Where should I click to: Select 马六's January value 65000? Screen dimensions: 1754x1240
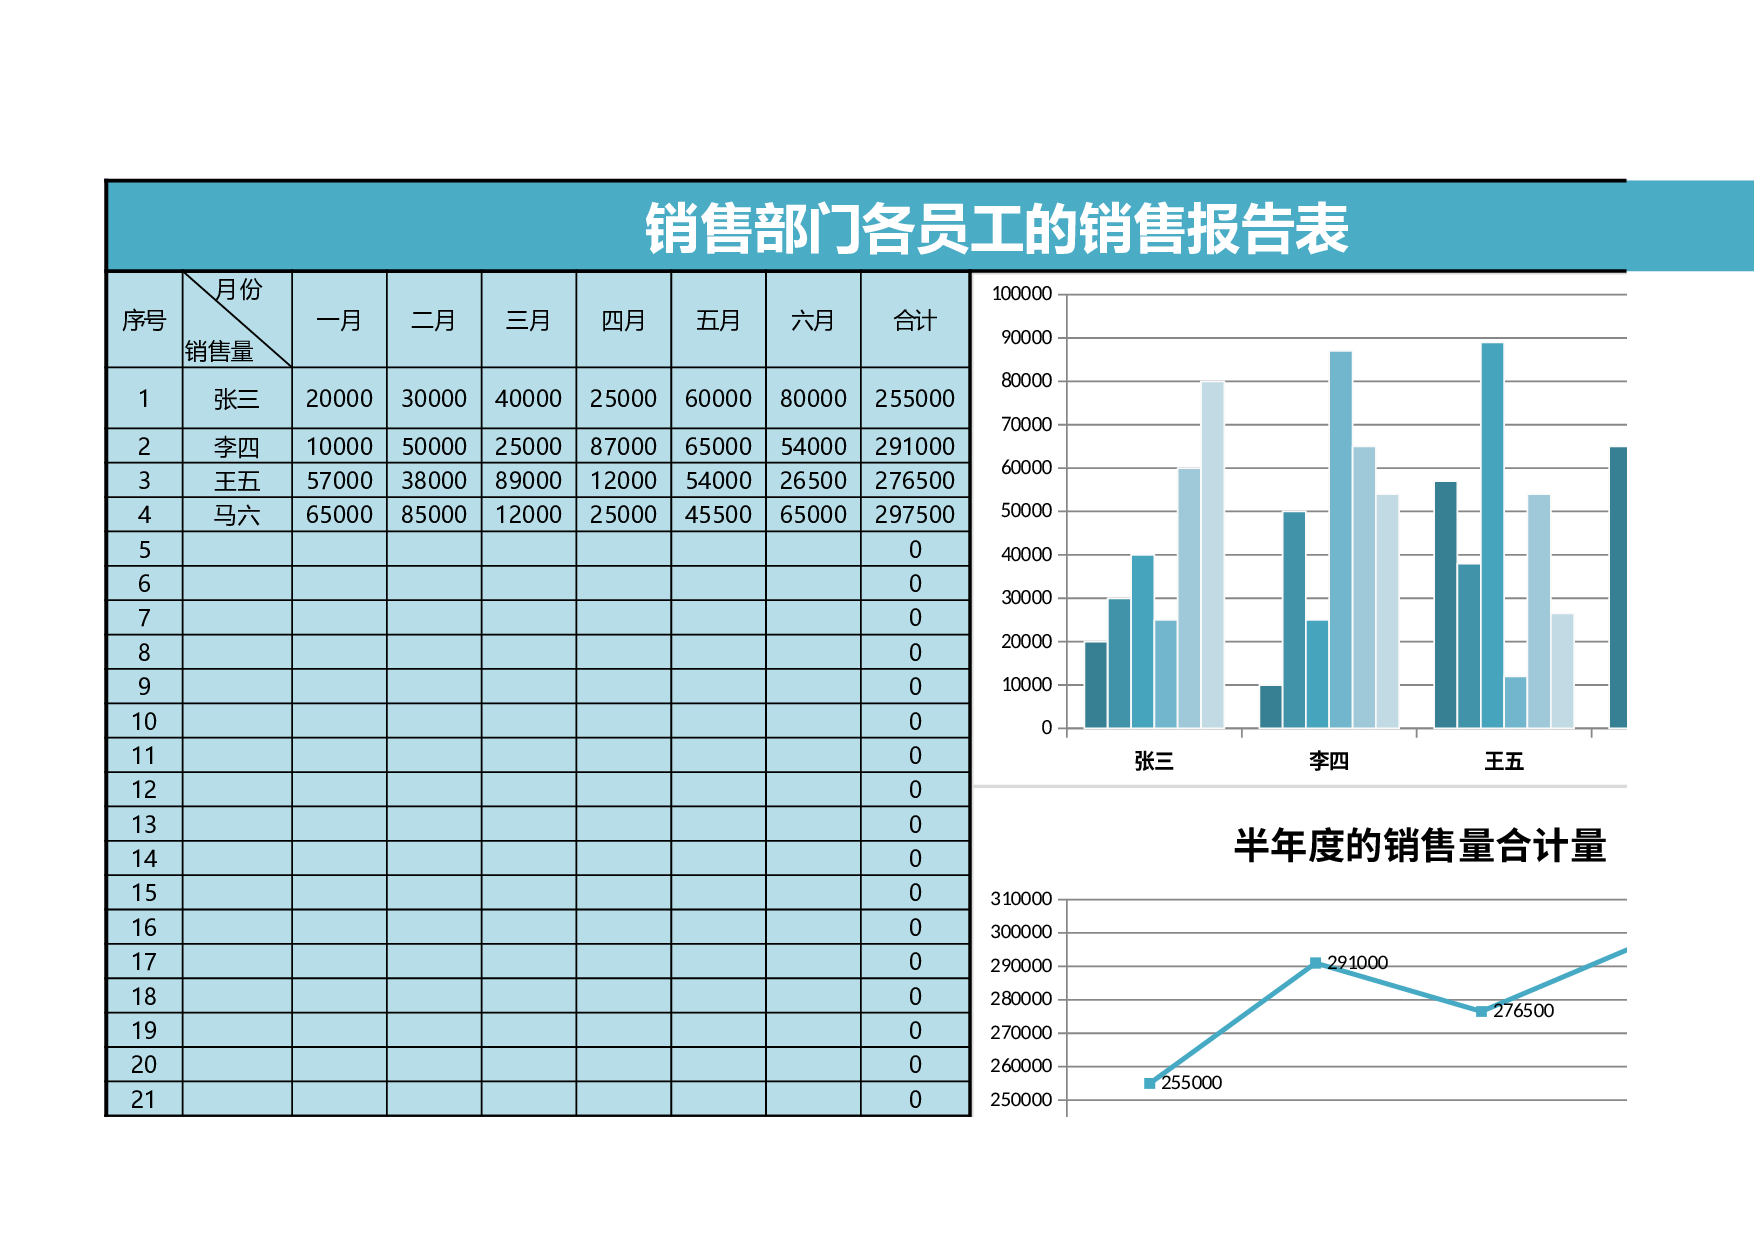coord(339,515)
